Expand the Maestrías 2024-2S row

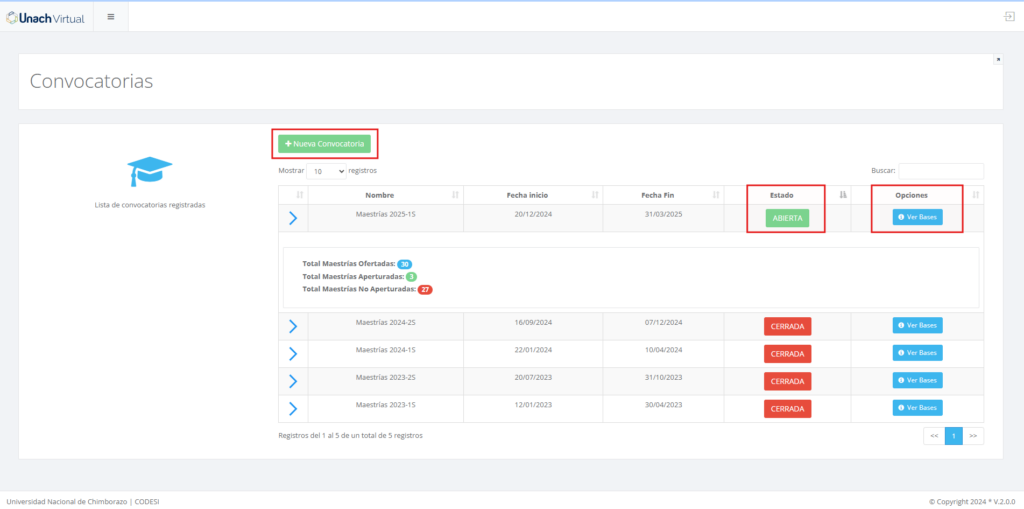pyautogui.click(x=293, y=326)
